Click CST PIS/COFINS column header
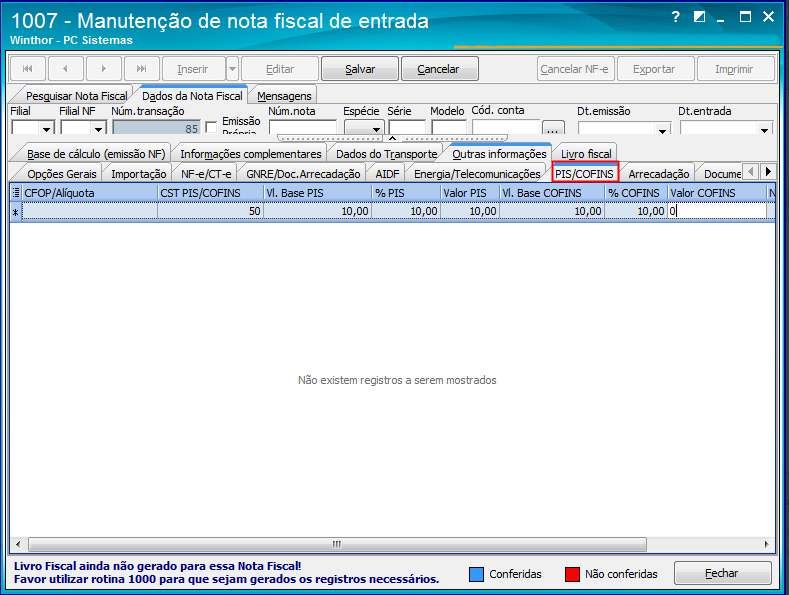This screenshot has width=789, height=595. [211, 193]
